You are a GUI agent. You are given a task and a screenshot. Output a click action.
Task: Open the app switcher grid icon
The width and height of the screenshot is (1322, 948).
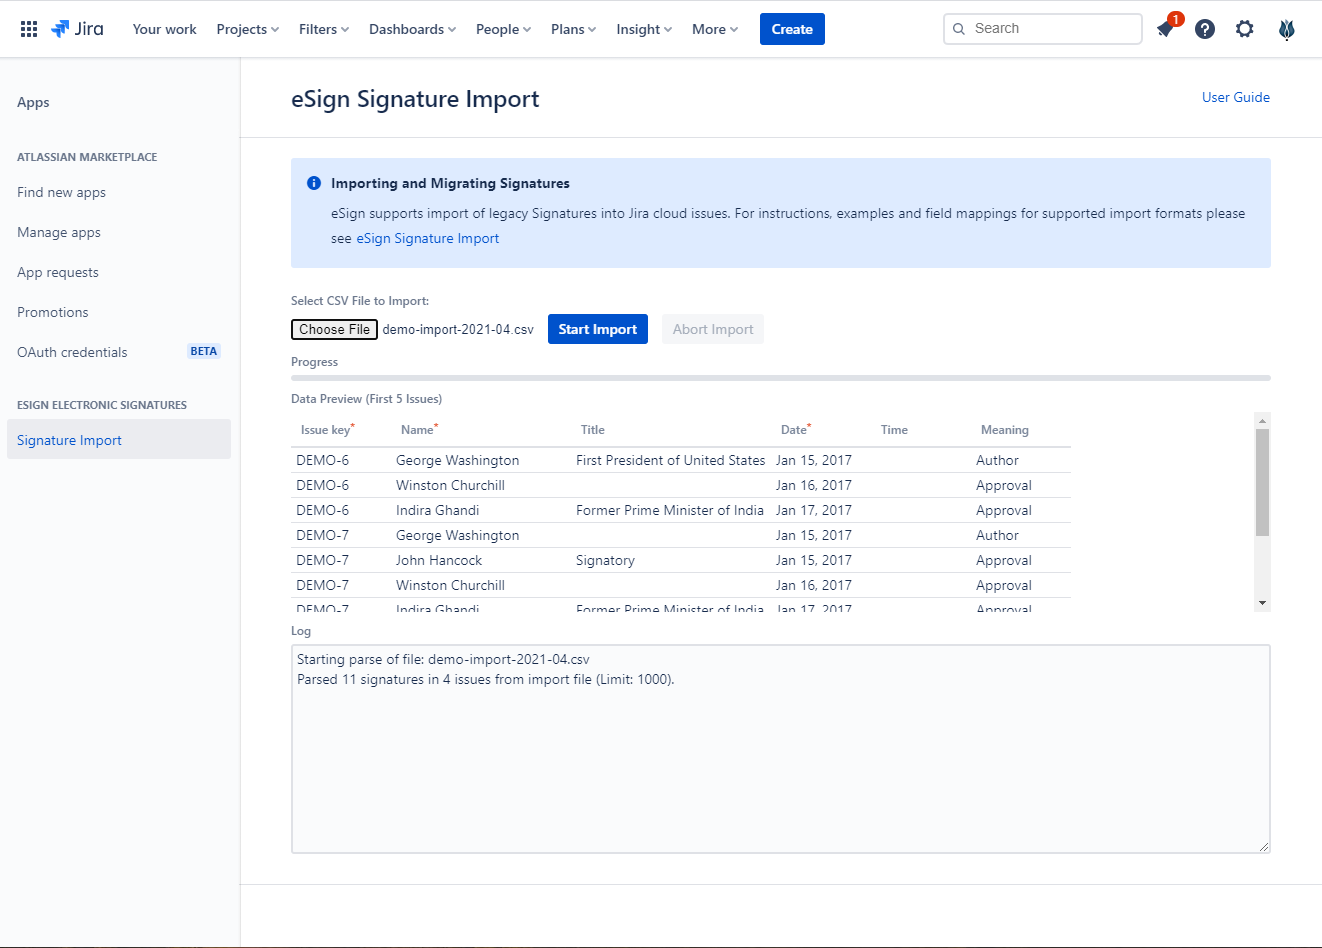click(29, 29)
